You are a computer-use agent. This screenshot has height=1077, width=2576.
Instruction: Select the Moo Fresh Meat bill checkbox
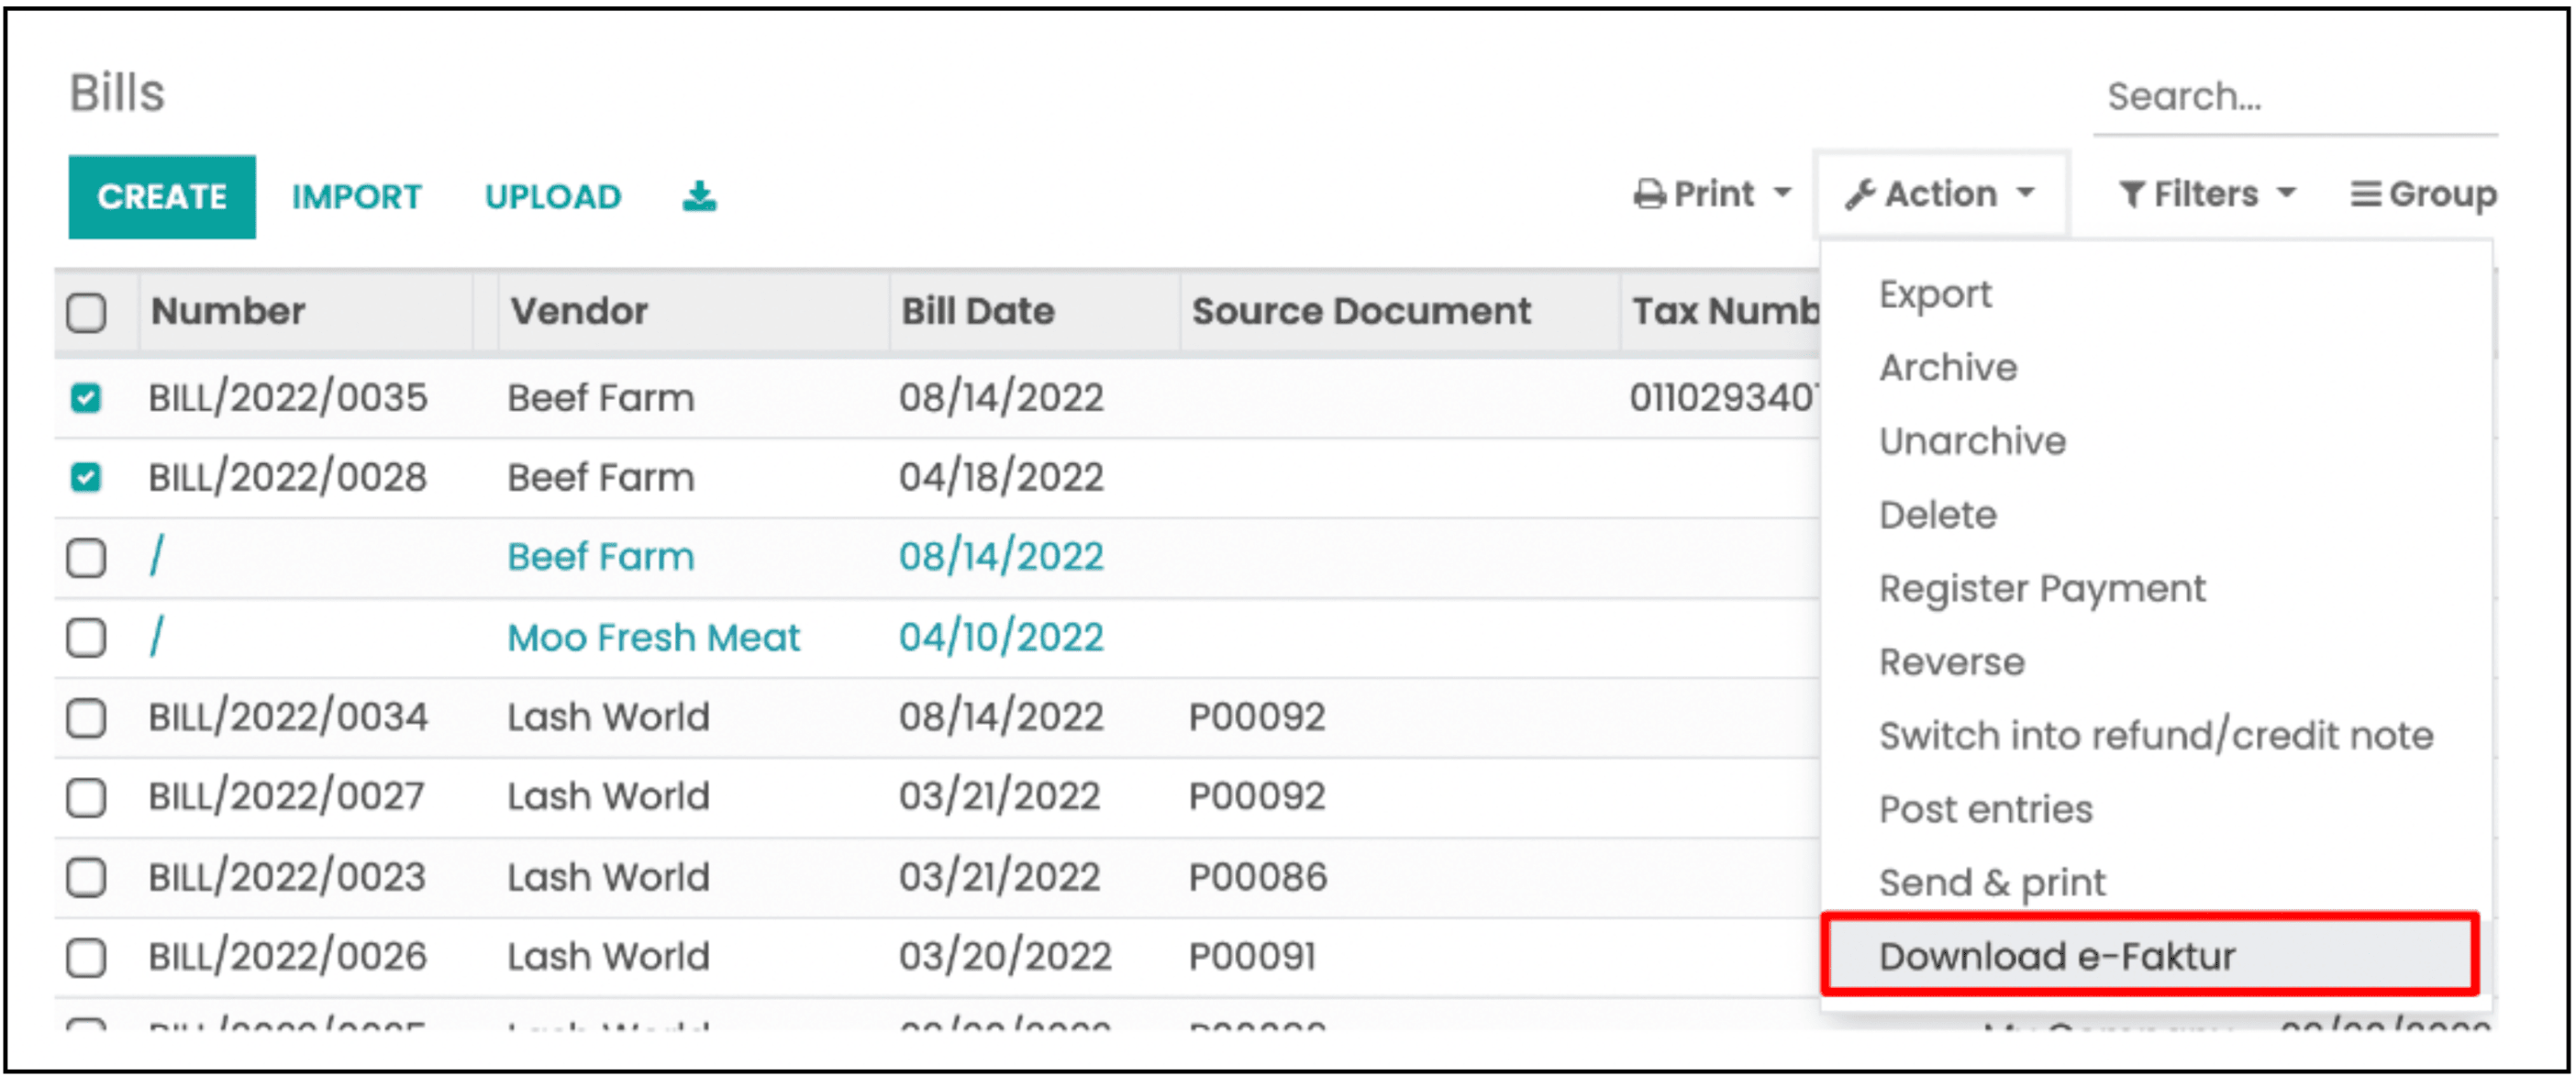tap(86, 637)
